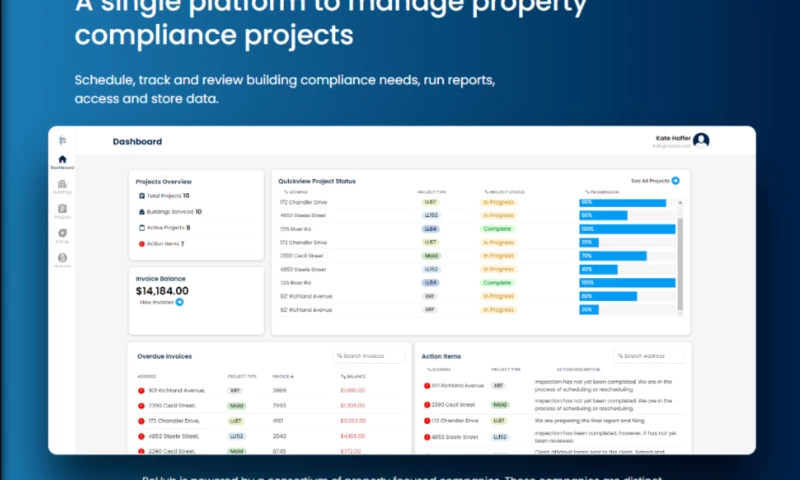Click Action Description header in Action Items
800x480 pixels.
[578, 369]
